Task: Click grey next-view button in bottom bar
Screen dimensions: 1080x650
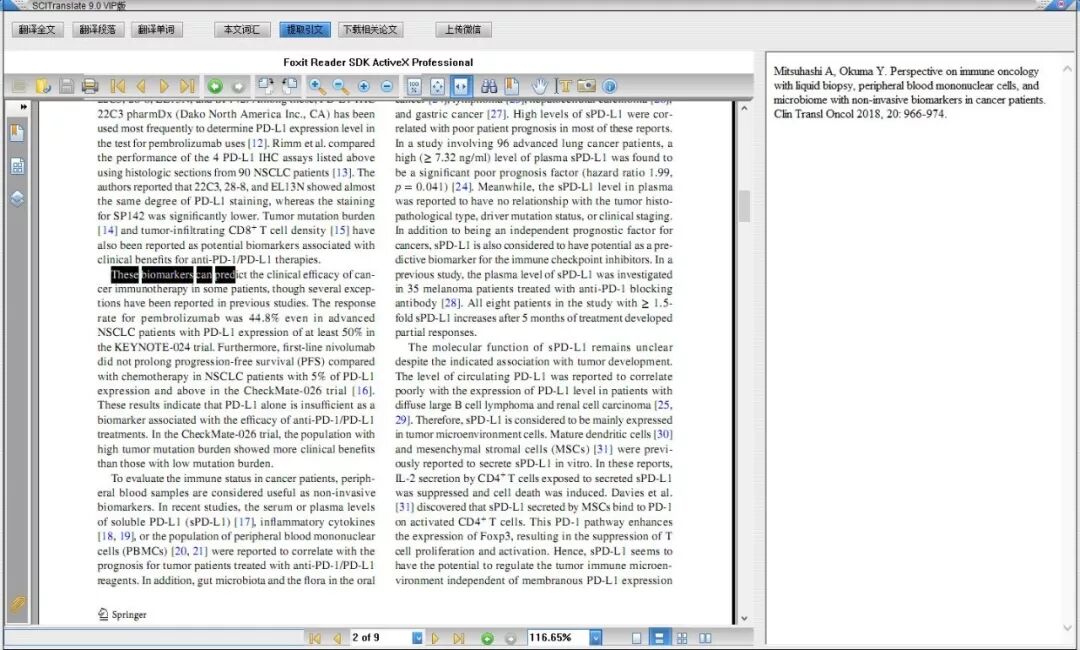Action: coord(510,638)
